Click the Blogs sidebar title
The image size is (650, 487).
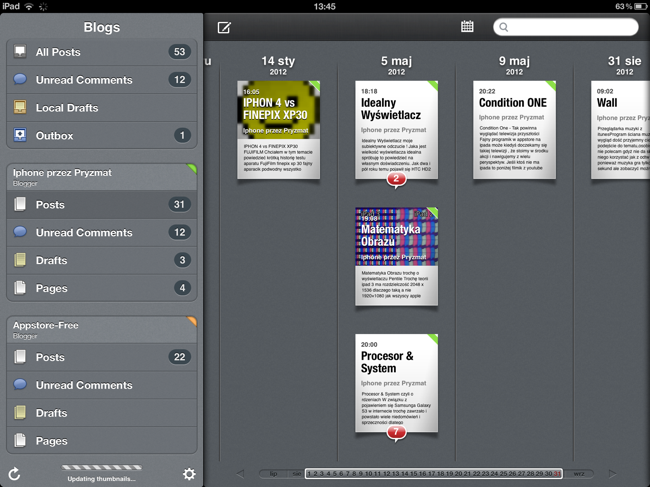coord(102,27)
